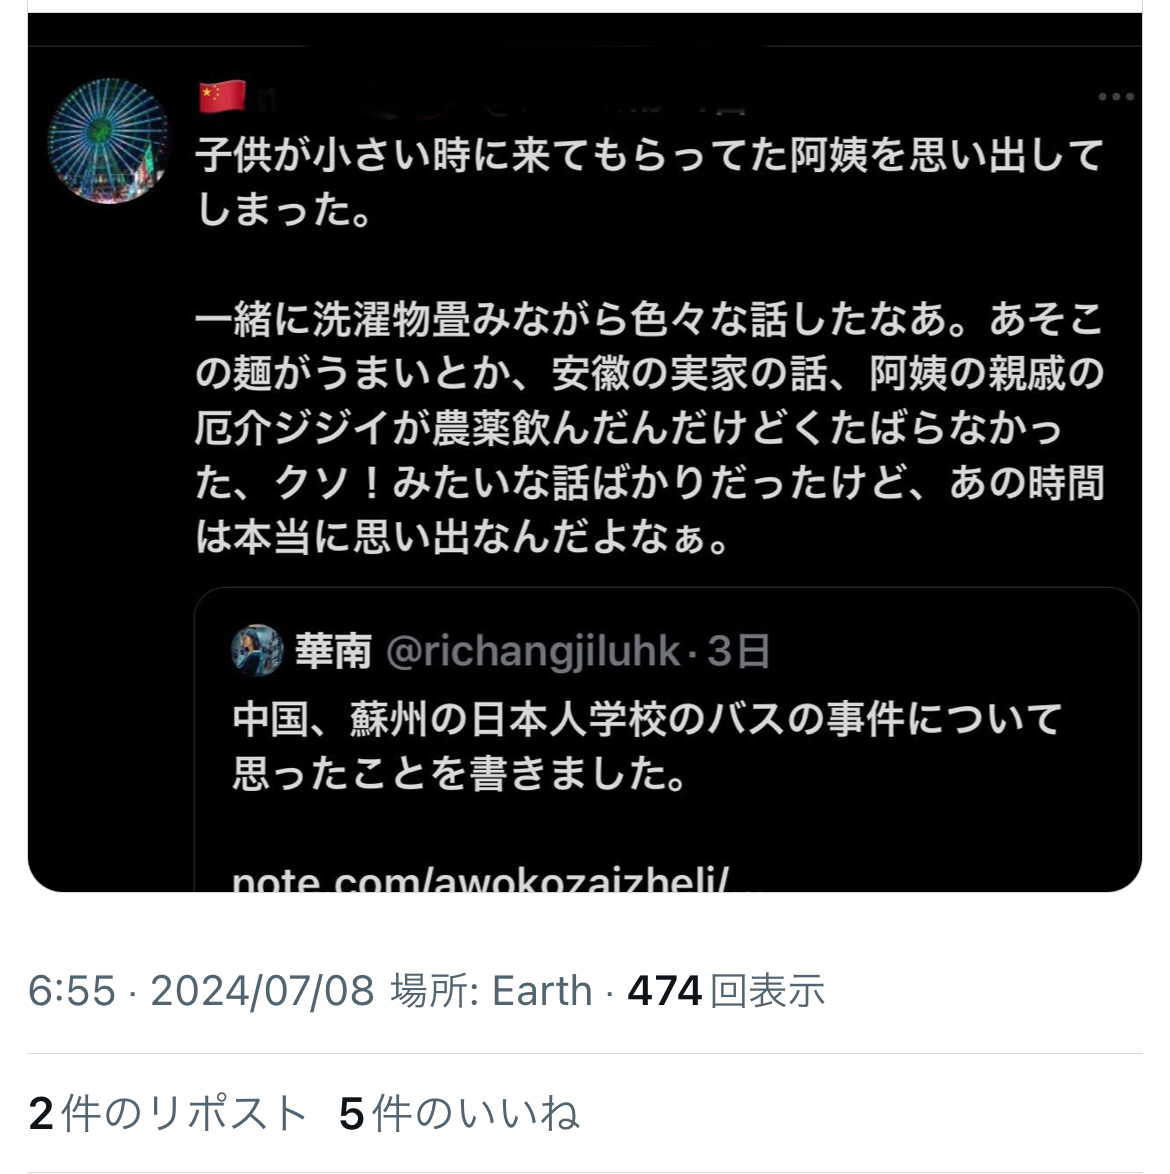Click the 2024/07/08 post date
This screenshot has height=1174, width=1170.
(x=262, y=991)
